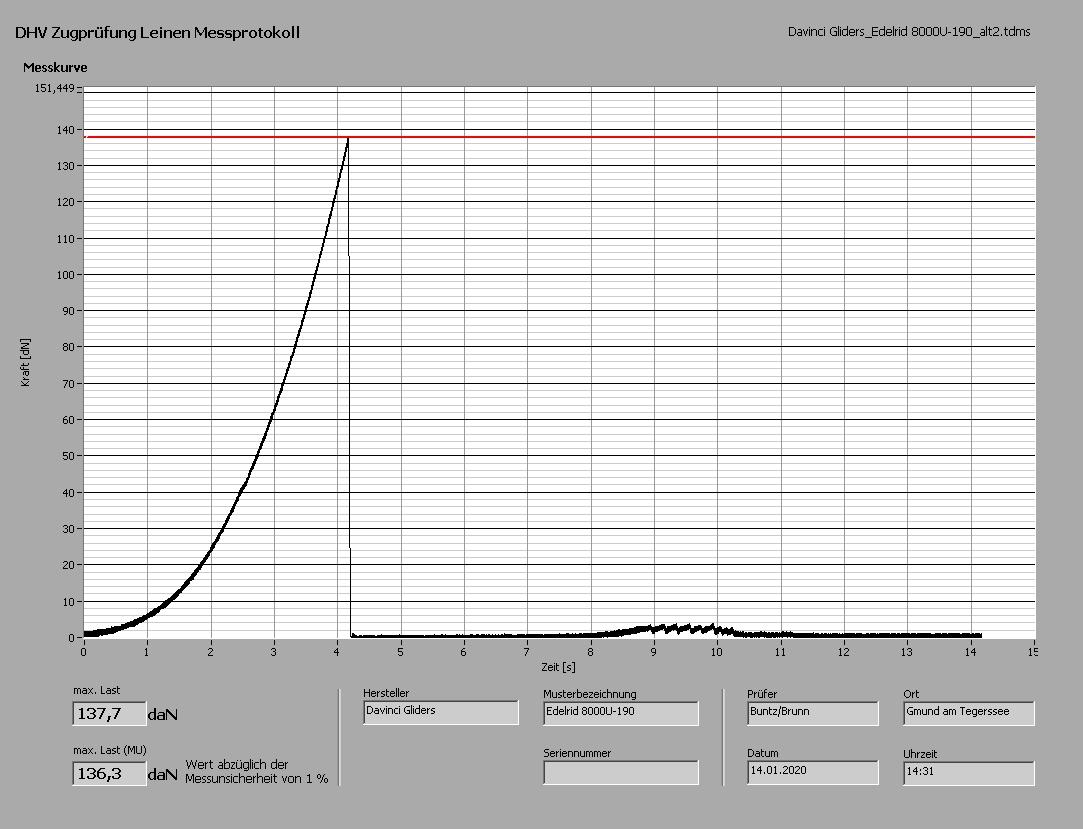Viewport: 1083px width, 829px height.
Task: Click the daN unit beside 136,3
Action: pyautogui.click(x=163, y=775)
